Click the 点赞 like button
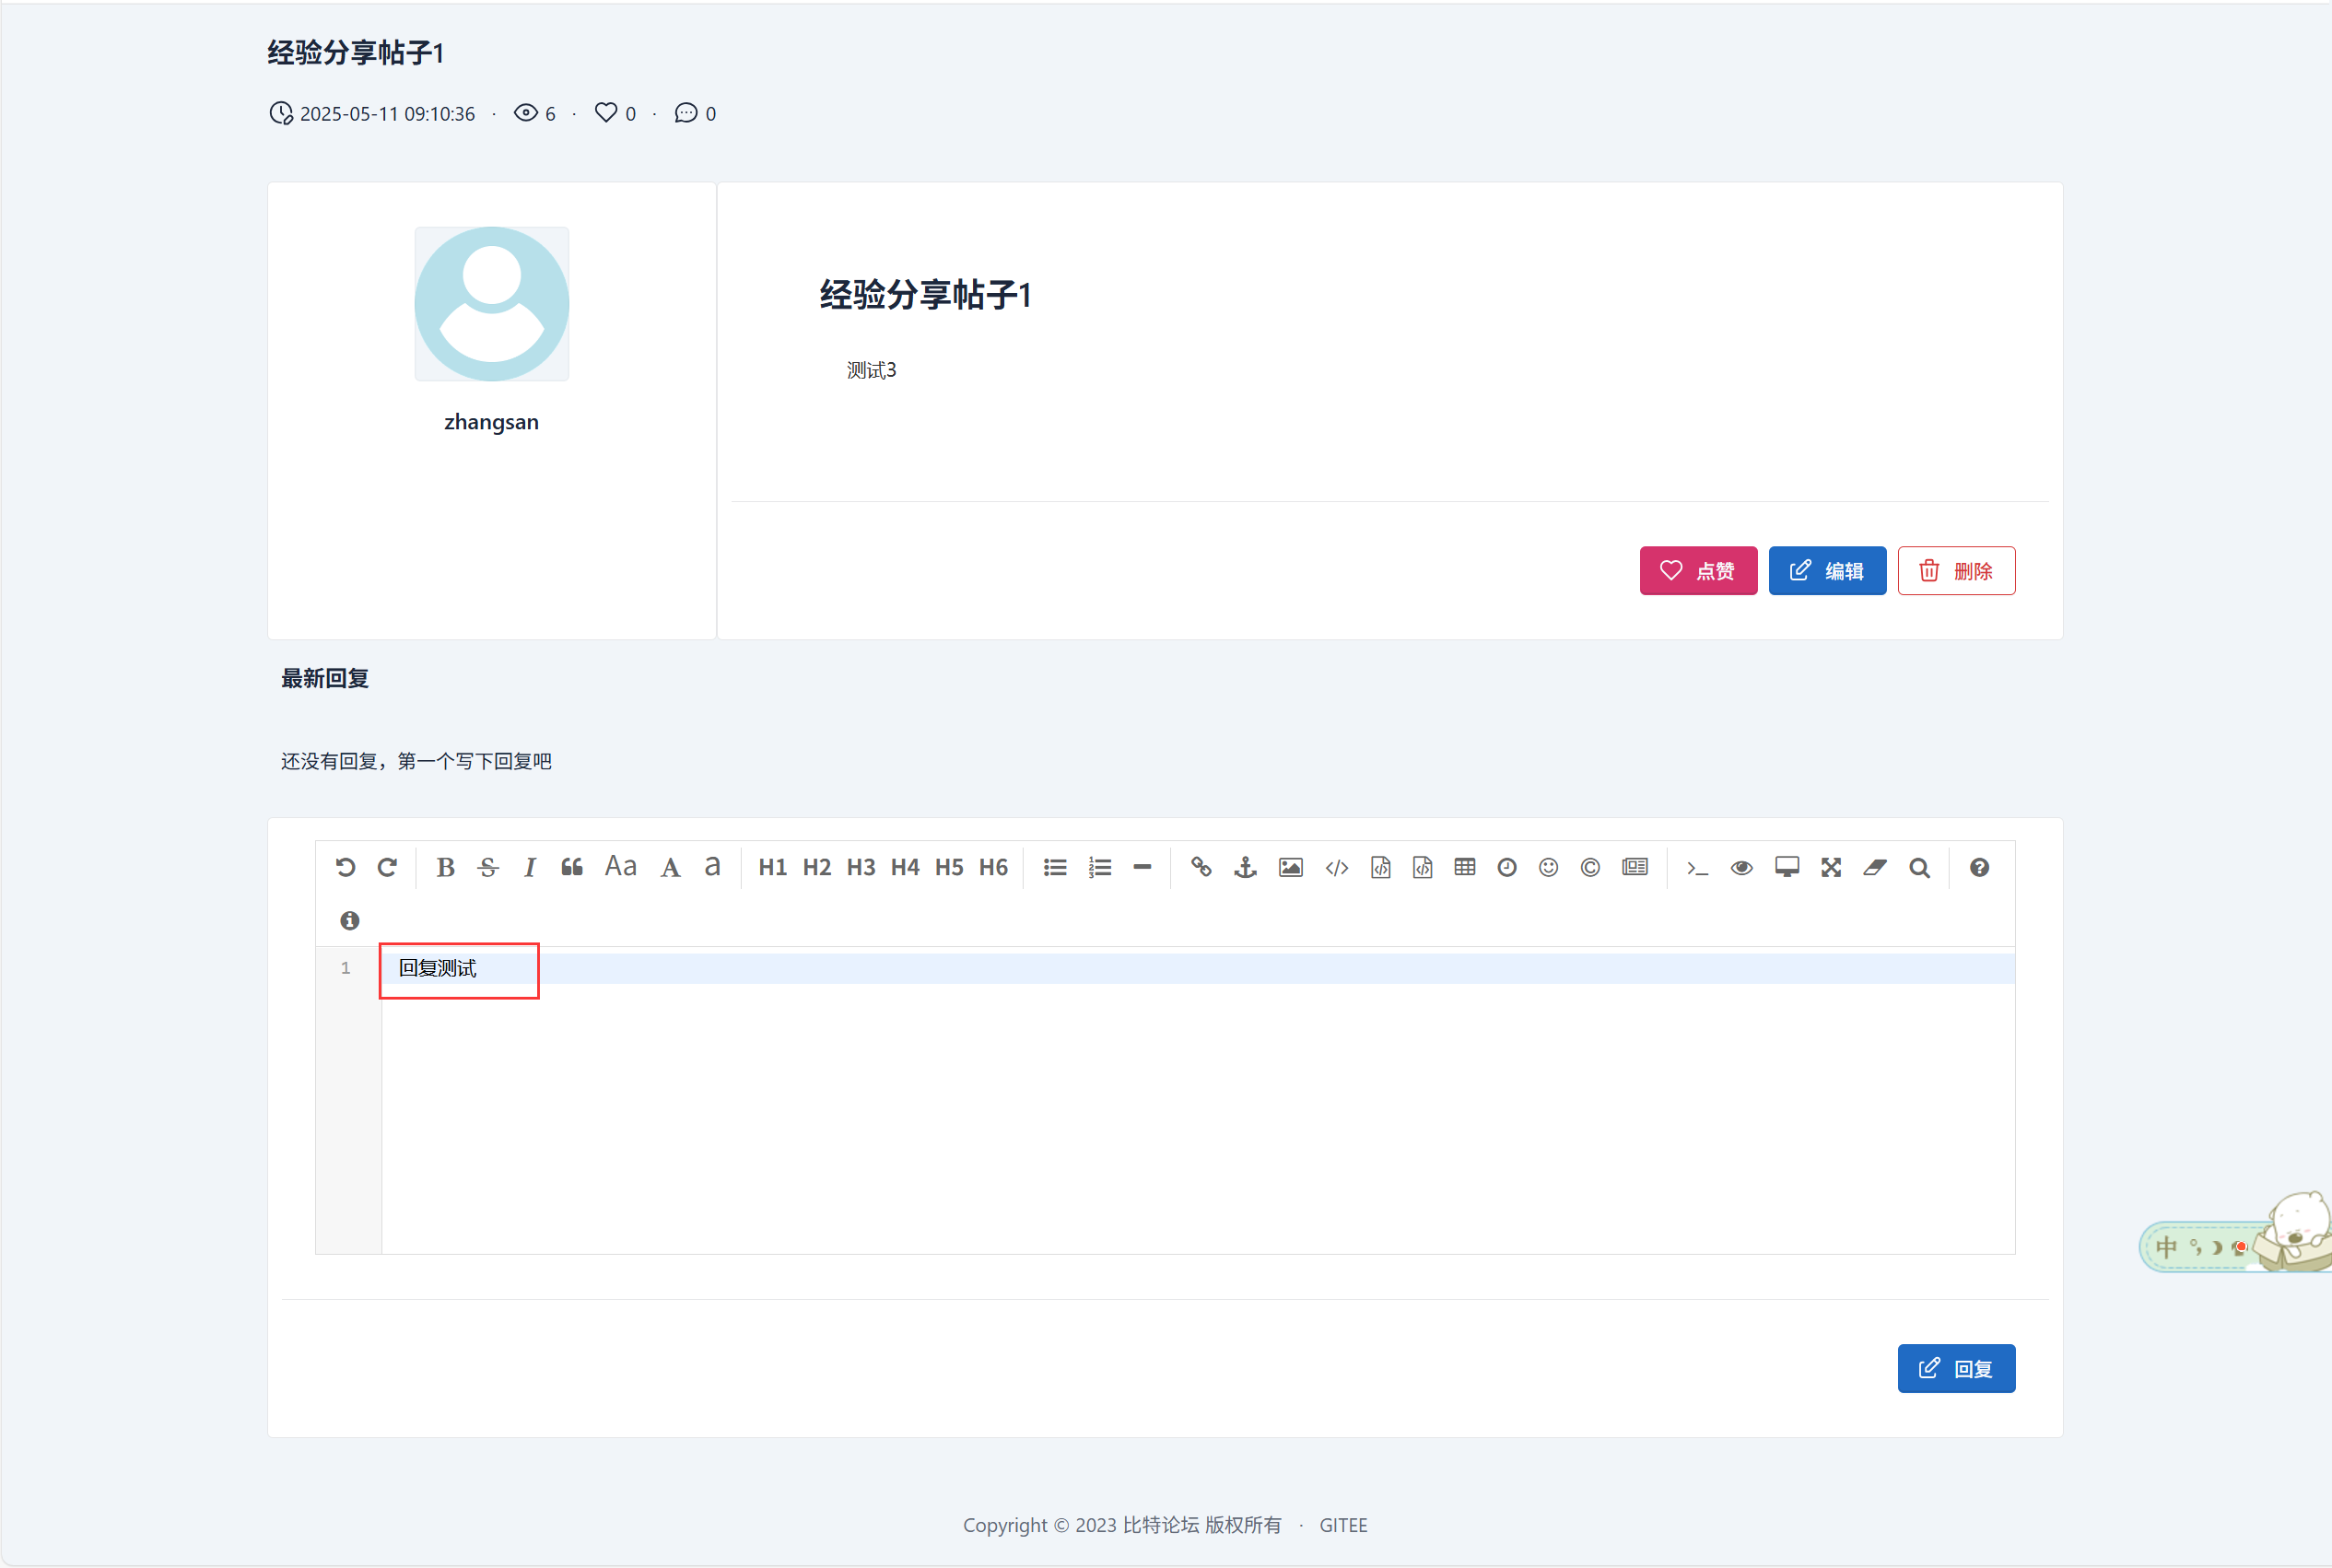Screen dimensions: 2332x1568 pos(1698,571)
